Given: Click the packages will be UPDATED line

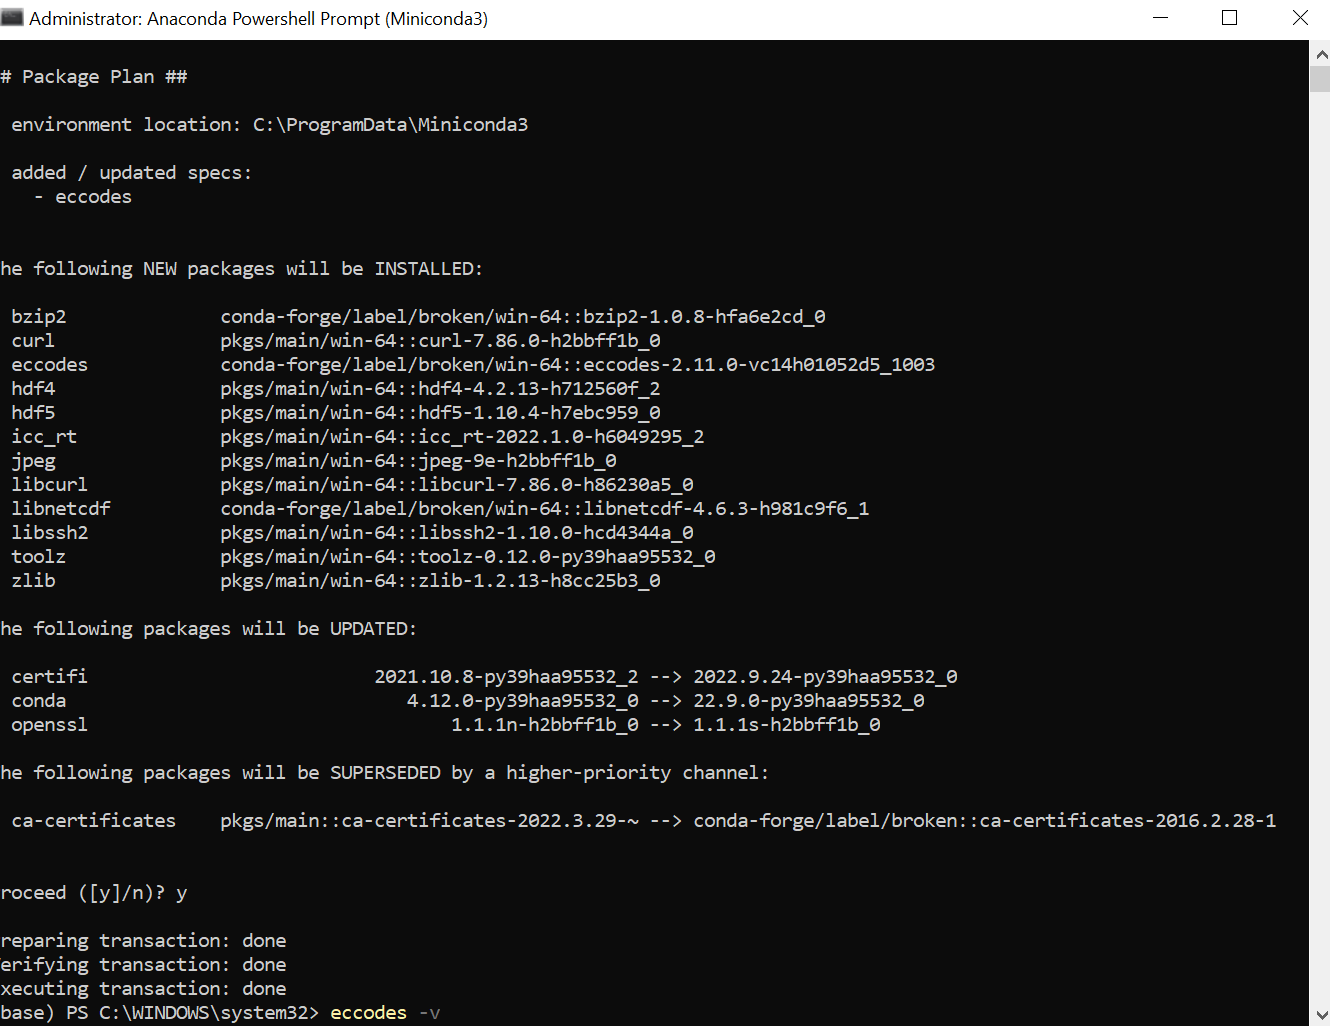Looking at the screenshot, I should pos(208,629).
